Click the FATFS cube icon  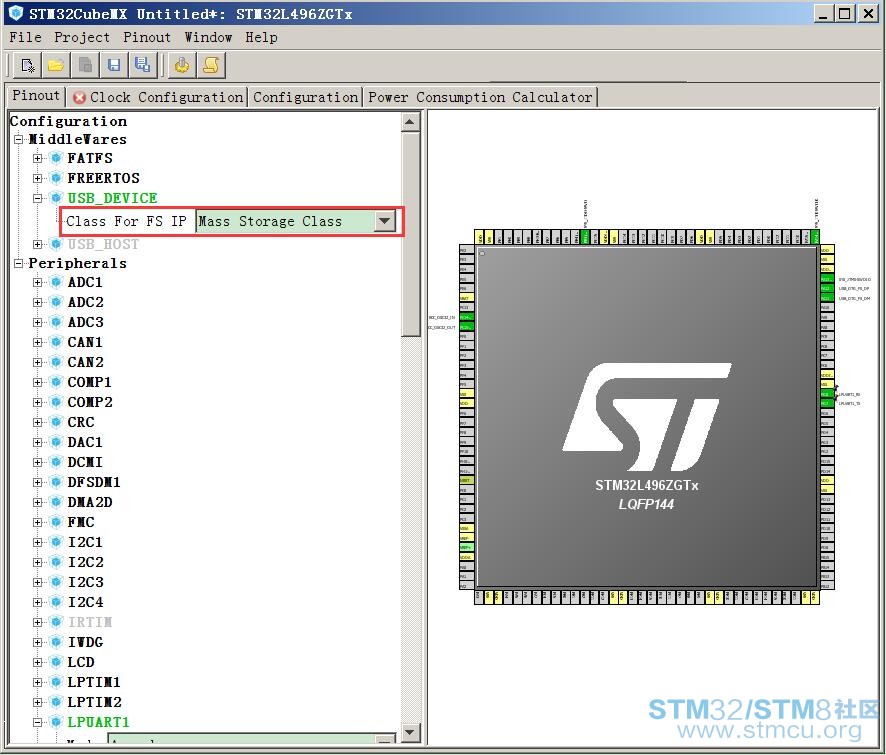(x=56, y=158)
